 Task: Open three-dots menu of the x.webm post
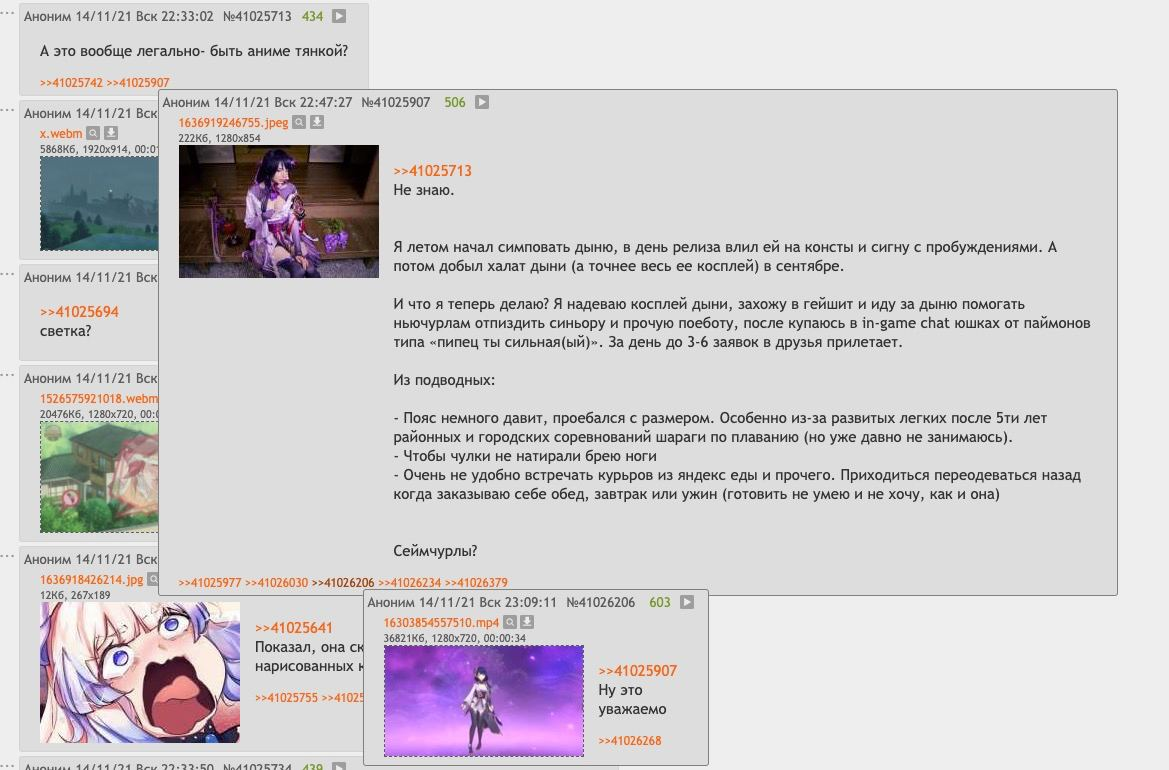pos(7,110)
